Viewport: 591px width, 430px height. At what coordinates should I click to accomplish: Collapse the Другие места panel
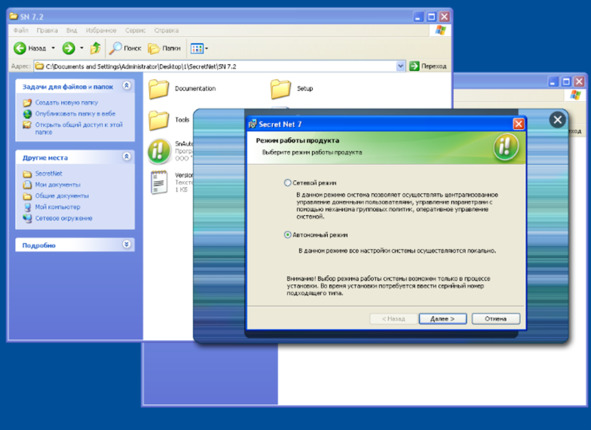pyautogui.click(x=127, y=156)
